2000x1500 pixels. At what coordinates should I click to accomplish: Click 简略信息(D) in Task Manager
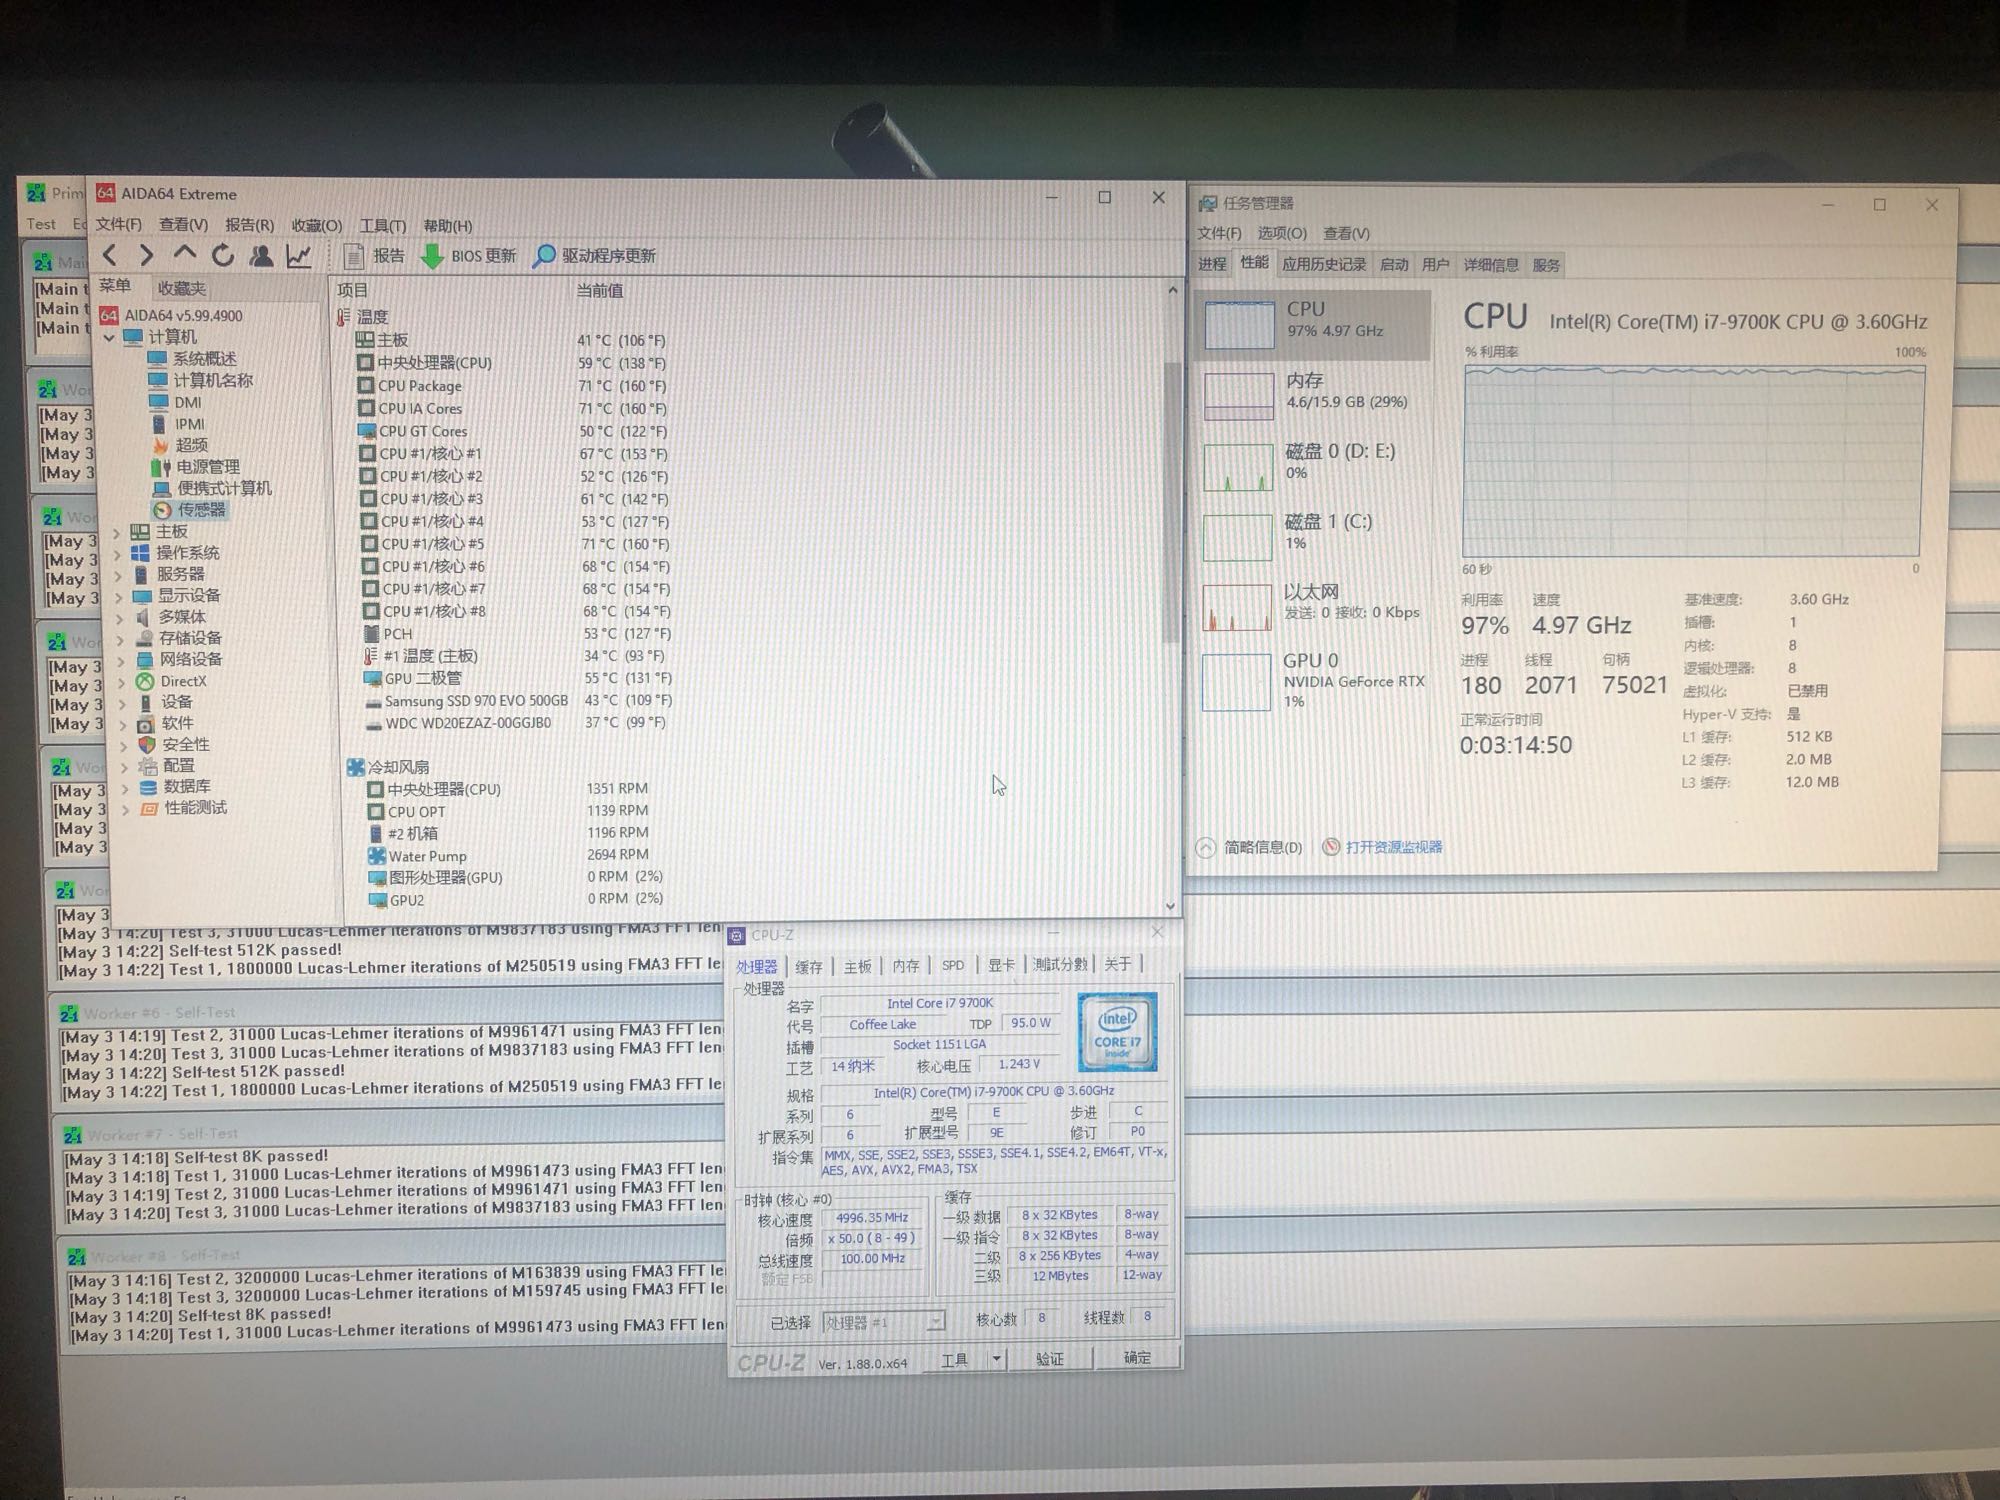coord(1250,848)
